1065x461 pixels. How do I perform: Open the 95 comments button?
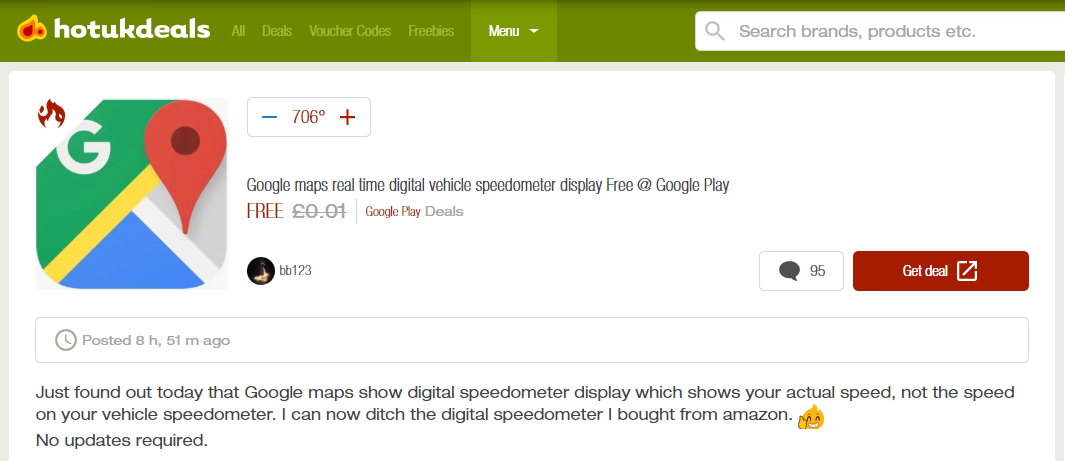pyautogui.click(x=801, y=271)
